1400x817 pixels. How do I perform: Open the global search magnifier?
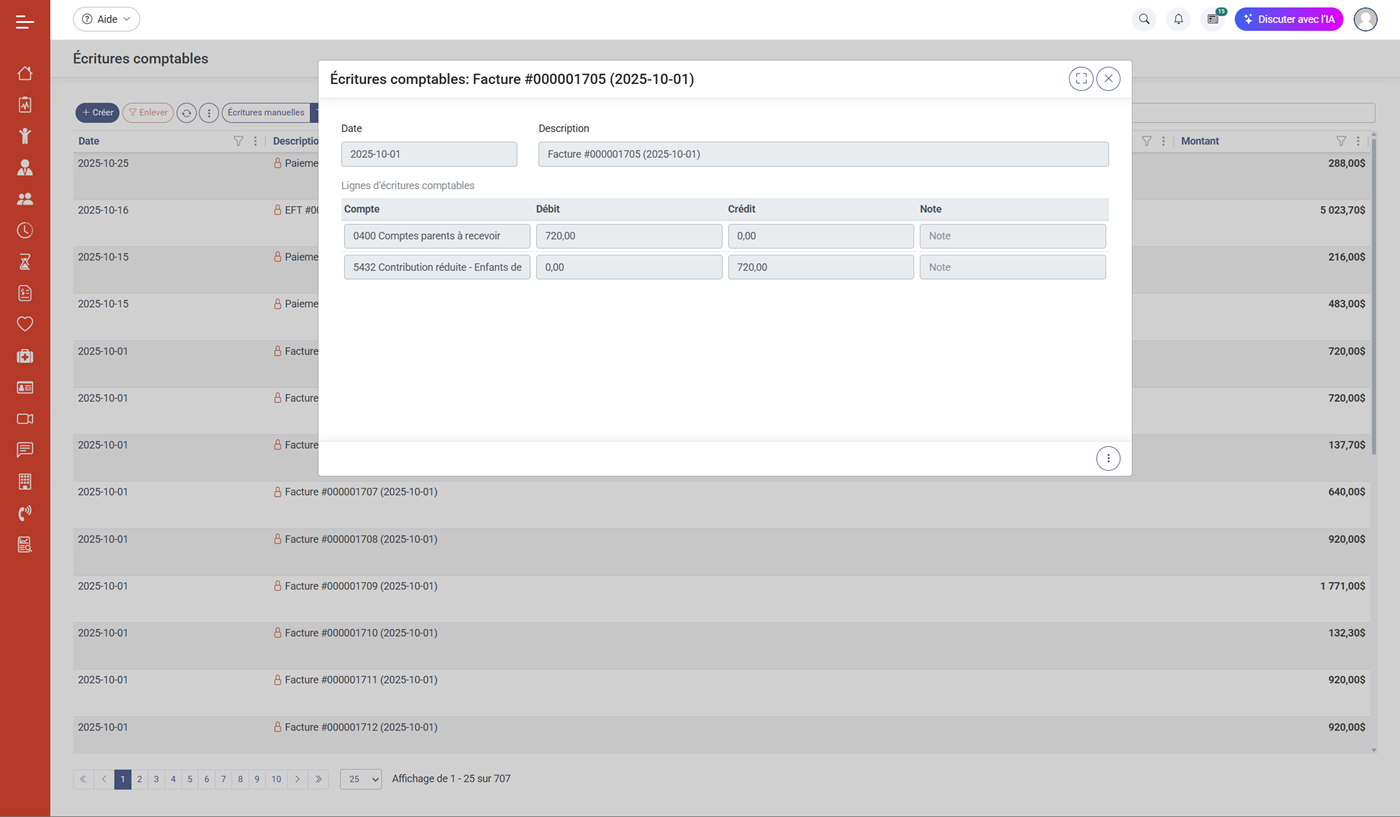(1144, 19)
